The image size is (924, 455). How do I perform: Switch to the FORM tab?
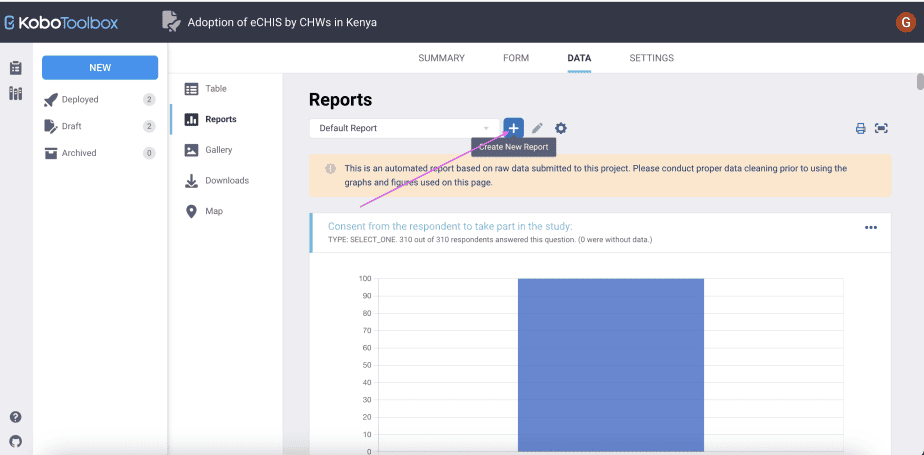(516, 58)
